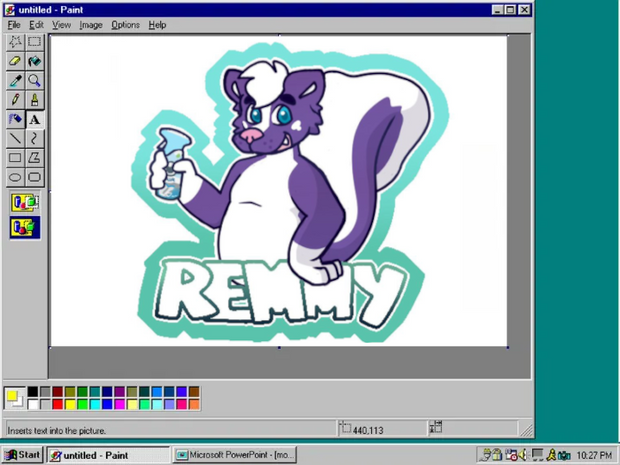Viewport: 620px width, 465px height.
Task: Expand the Options menu
Action: (125, 25)
